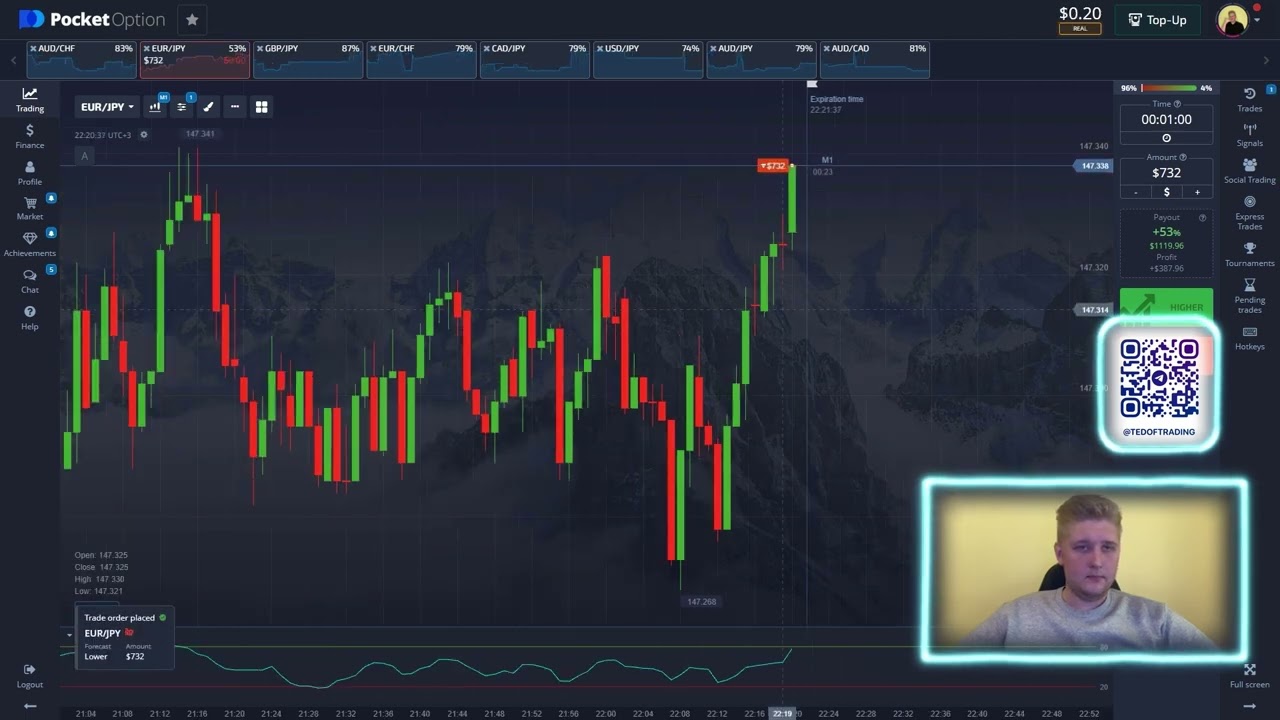
Task: Click the Top-Up button
Action: [1157, 19]
